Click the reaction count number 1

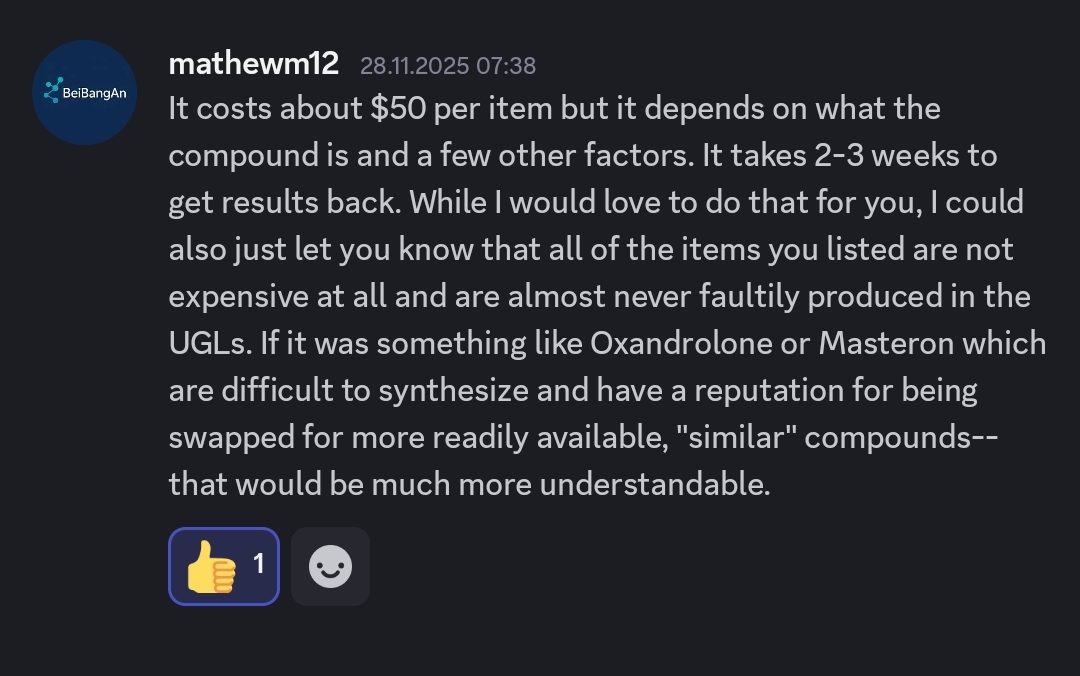click(x=258, y=564)
